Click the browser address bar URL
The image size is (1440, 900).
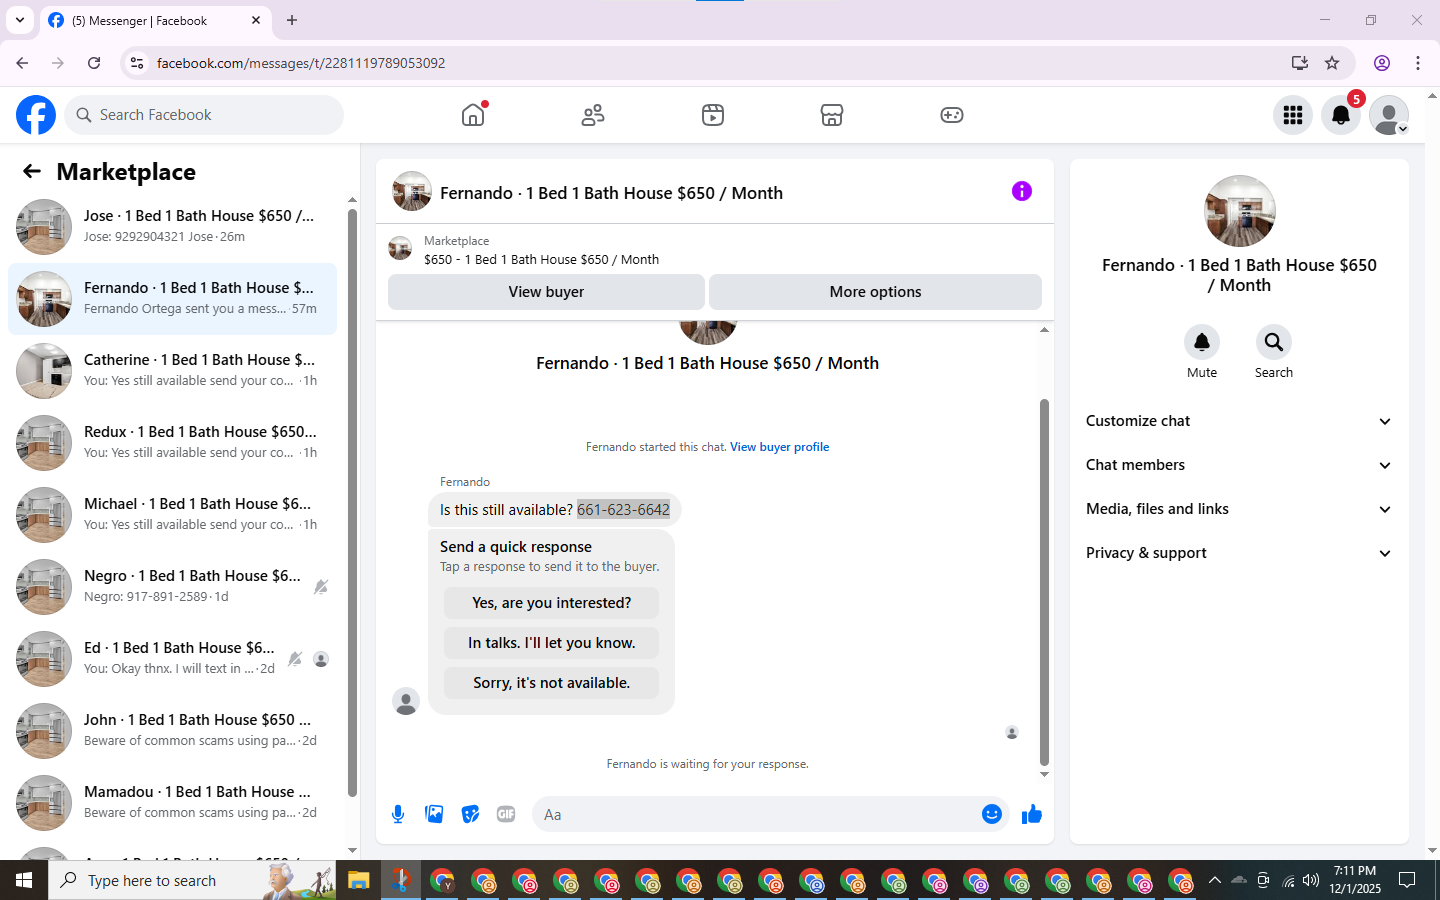[301, 63]
